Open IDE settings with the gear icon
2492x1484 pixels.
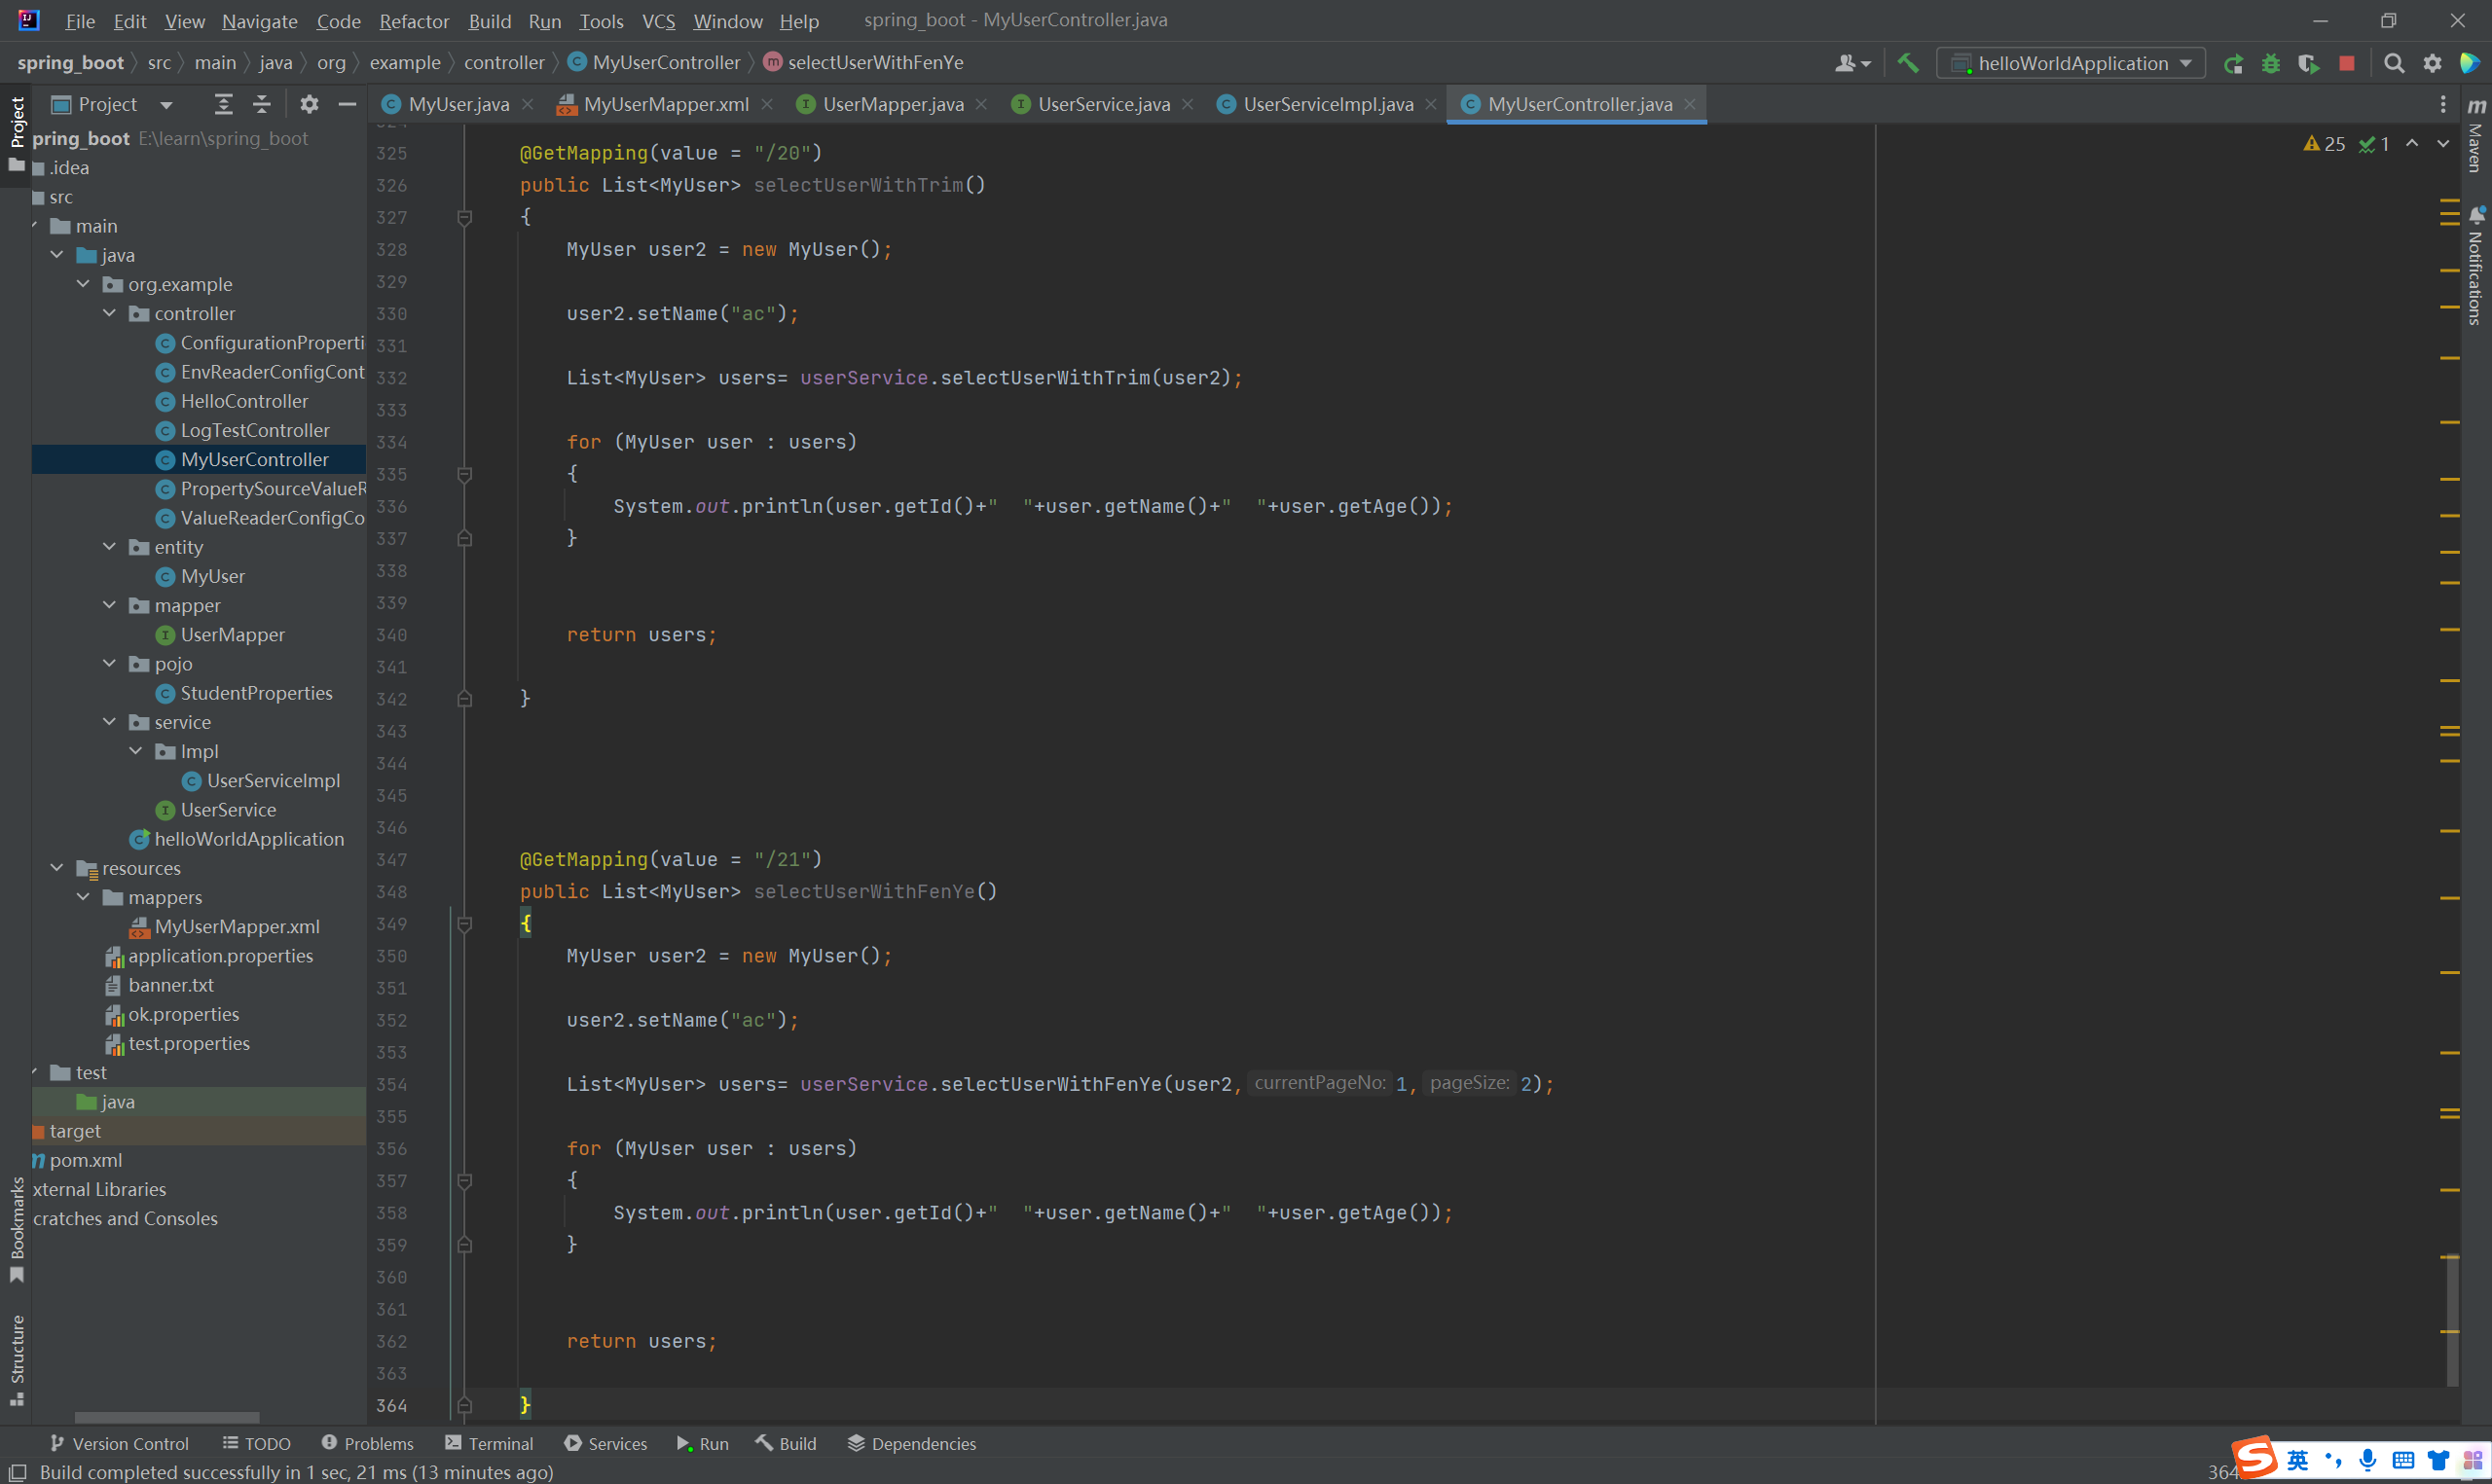(x=2433, y=63)
